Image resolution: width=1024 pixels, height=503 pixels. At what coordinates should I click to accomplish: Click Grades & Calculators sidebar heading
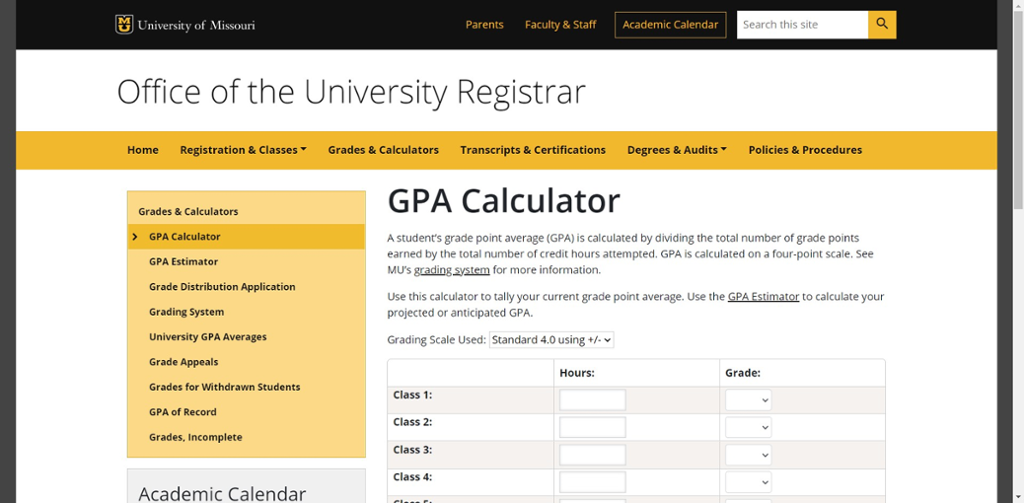pos(188,212)
